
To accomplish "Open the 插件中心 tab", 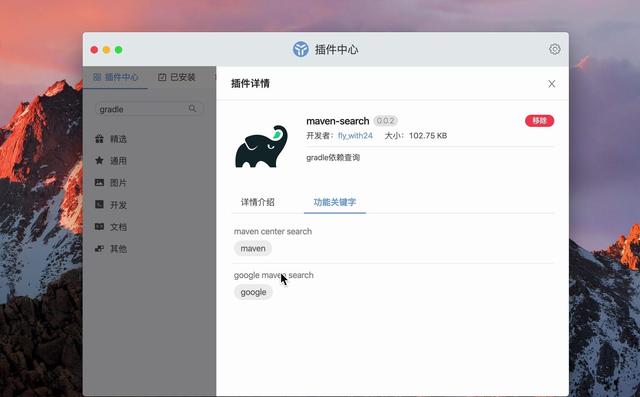I will [116, 77].
